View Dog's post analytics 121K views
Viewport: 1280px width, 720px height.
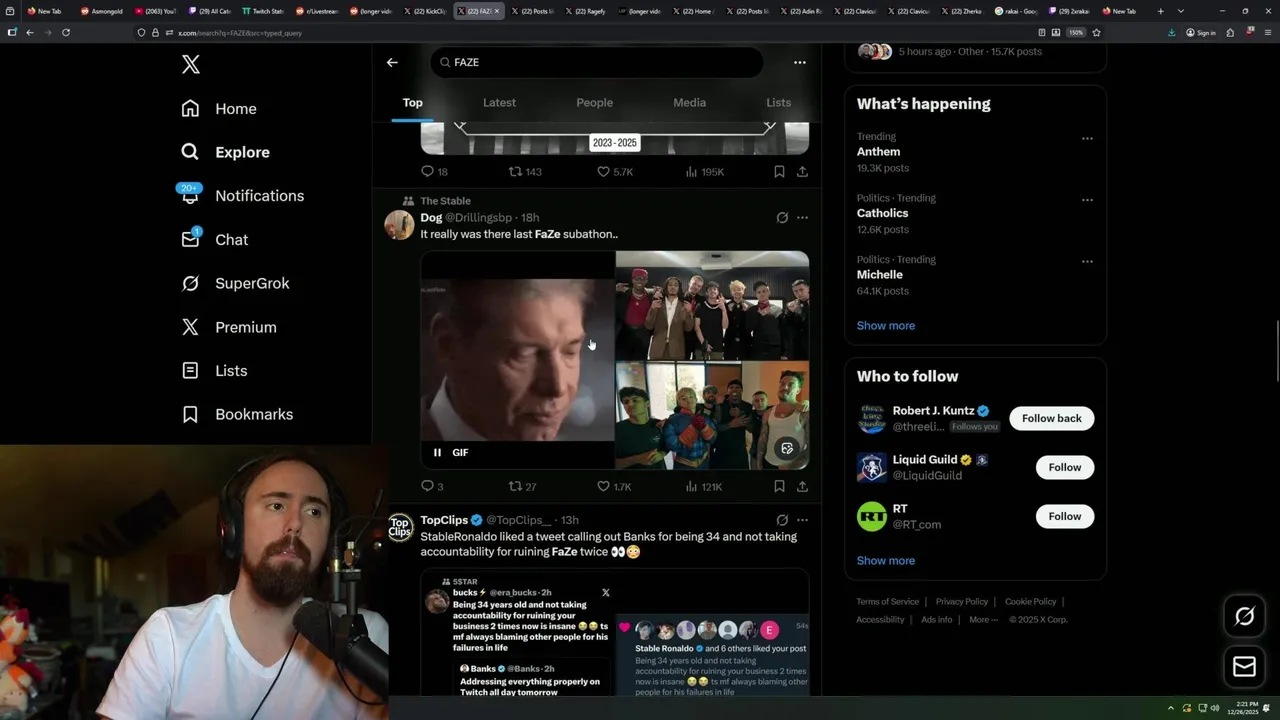click(704, 487)
